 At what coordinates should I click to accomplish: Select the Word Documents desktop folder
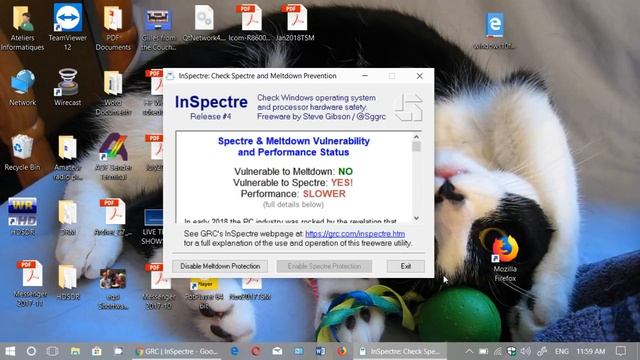113,93
